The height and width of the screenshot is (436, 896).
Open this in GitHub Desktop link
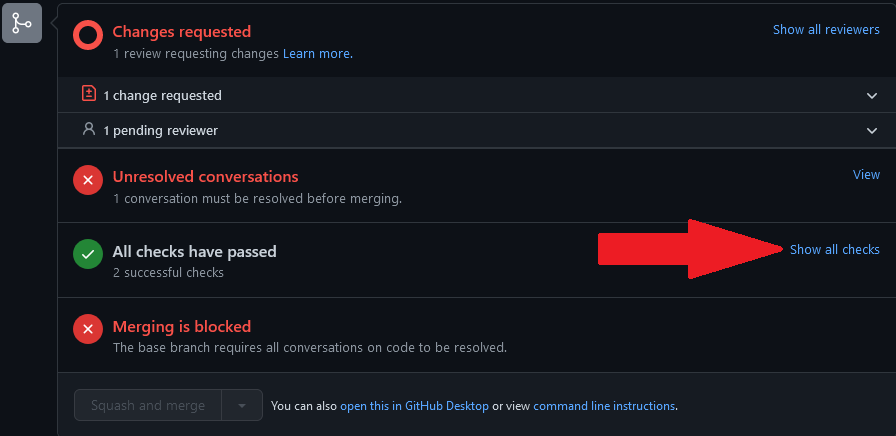(414, 406)
